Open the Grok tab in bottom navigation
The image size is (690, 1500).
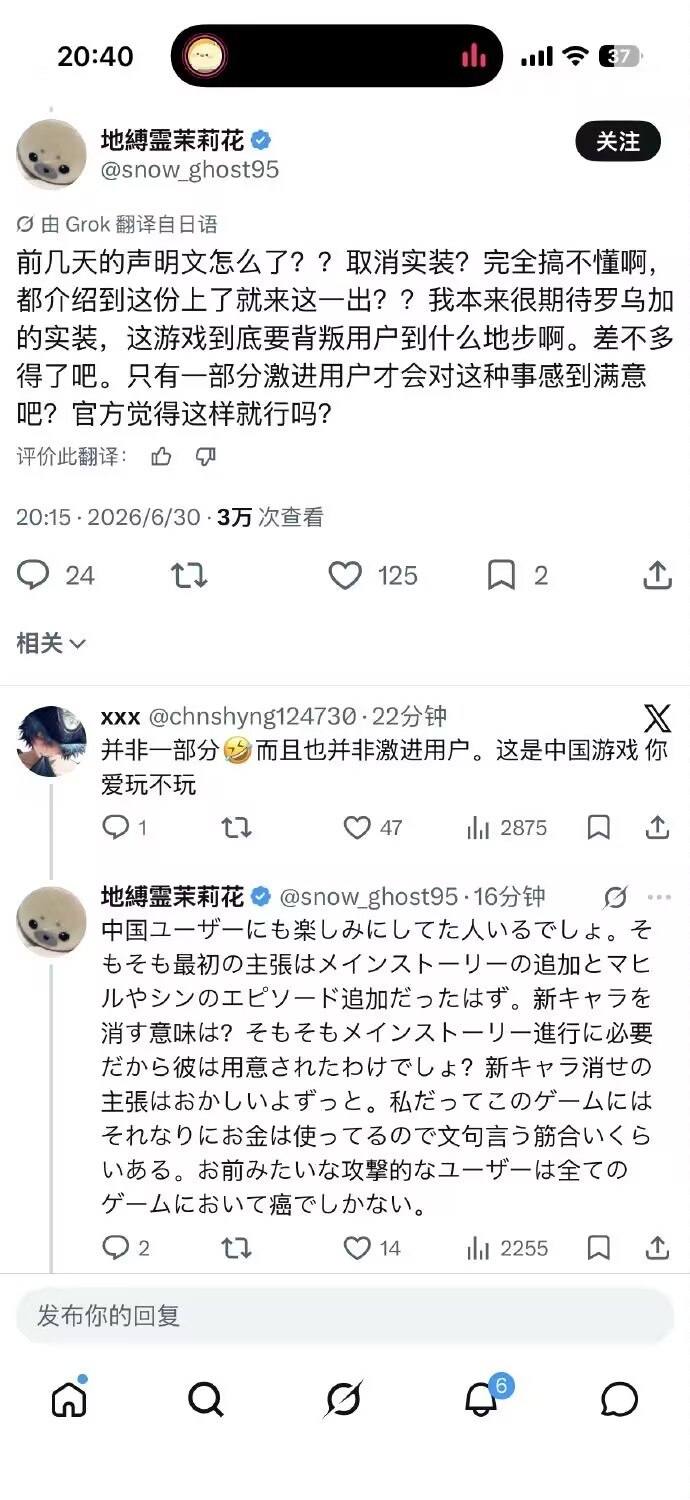click(x=343, y=1400)
